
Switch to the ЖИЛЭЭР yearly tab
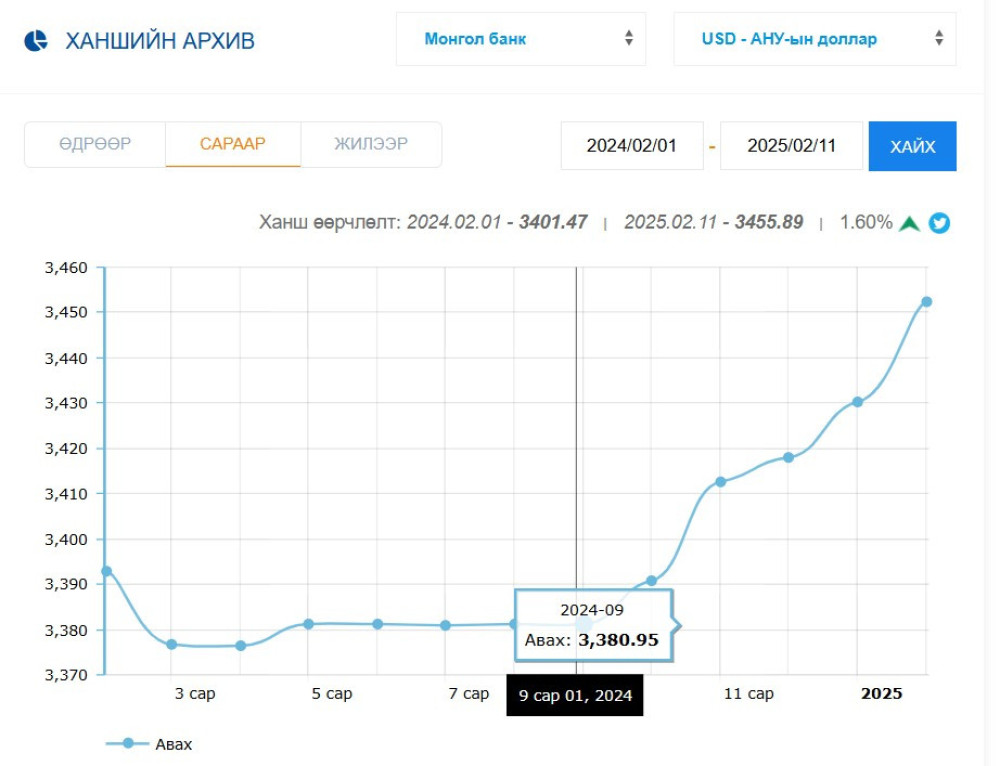click(x=371, y=144)
